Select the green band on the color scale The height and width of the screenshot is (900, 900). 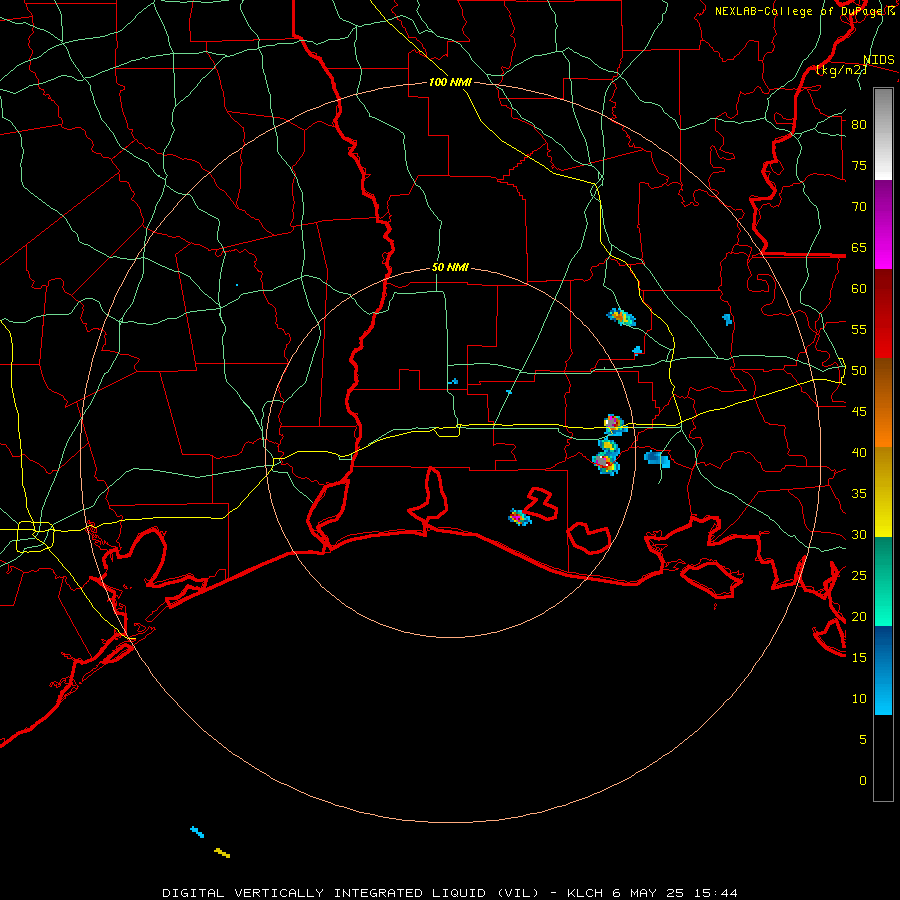883,581
